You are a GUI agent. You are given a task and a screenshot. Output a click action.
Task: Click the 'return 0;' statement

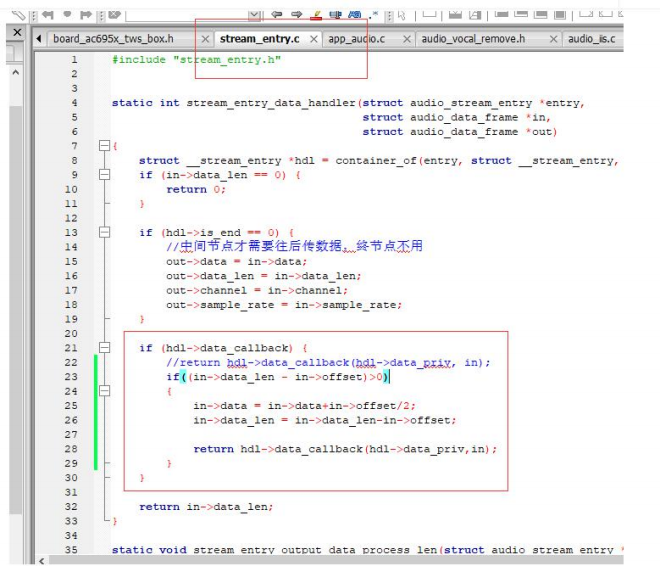(x=196, y=189)
